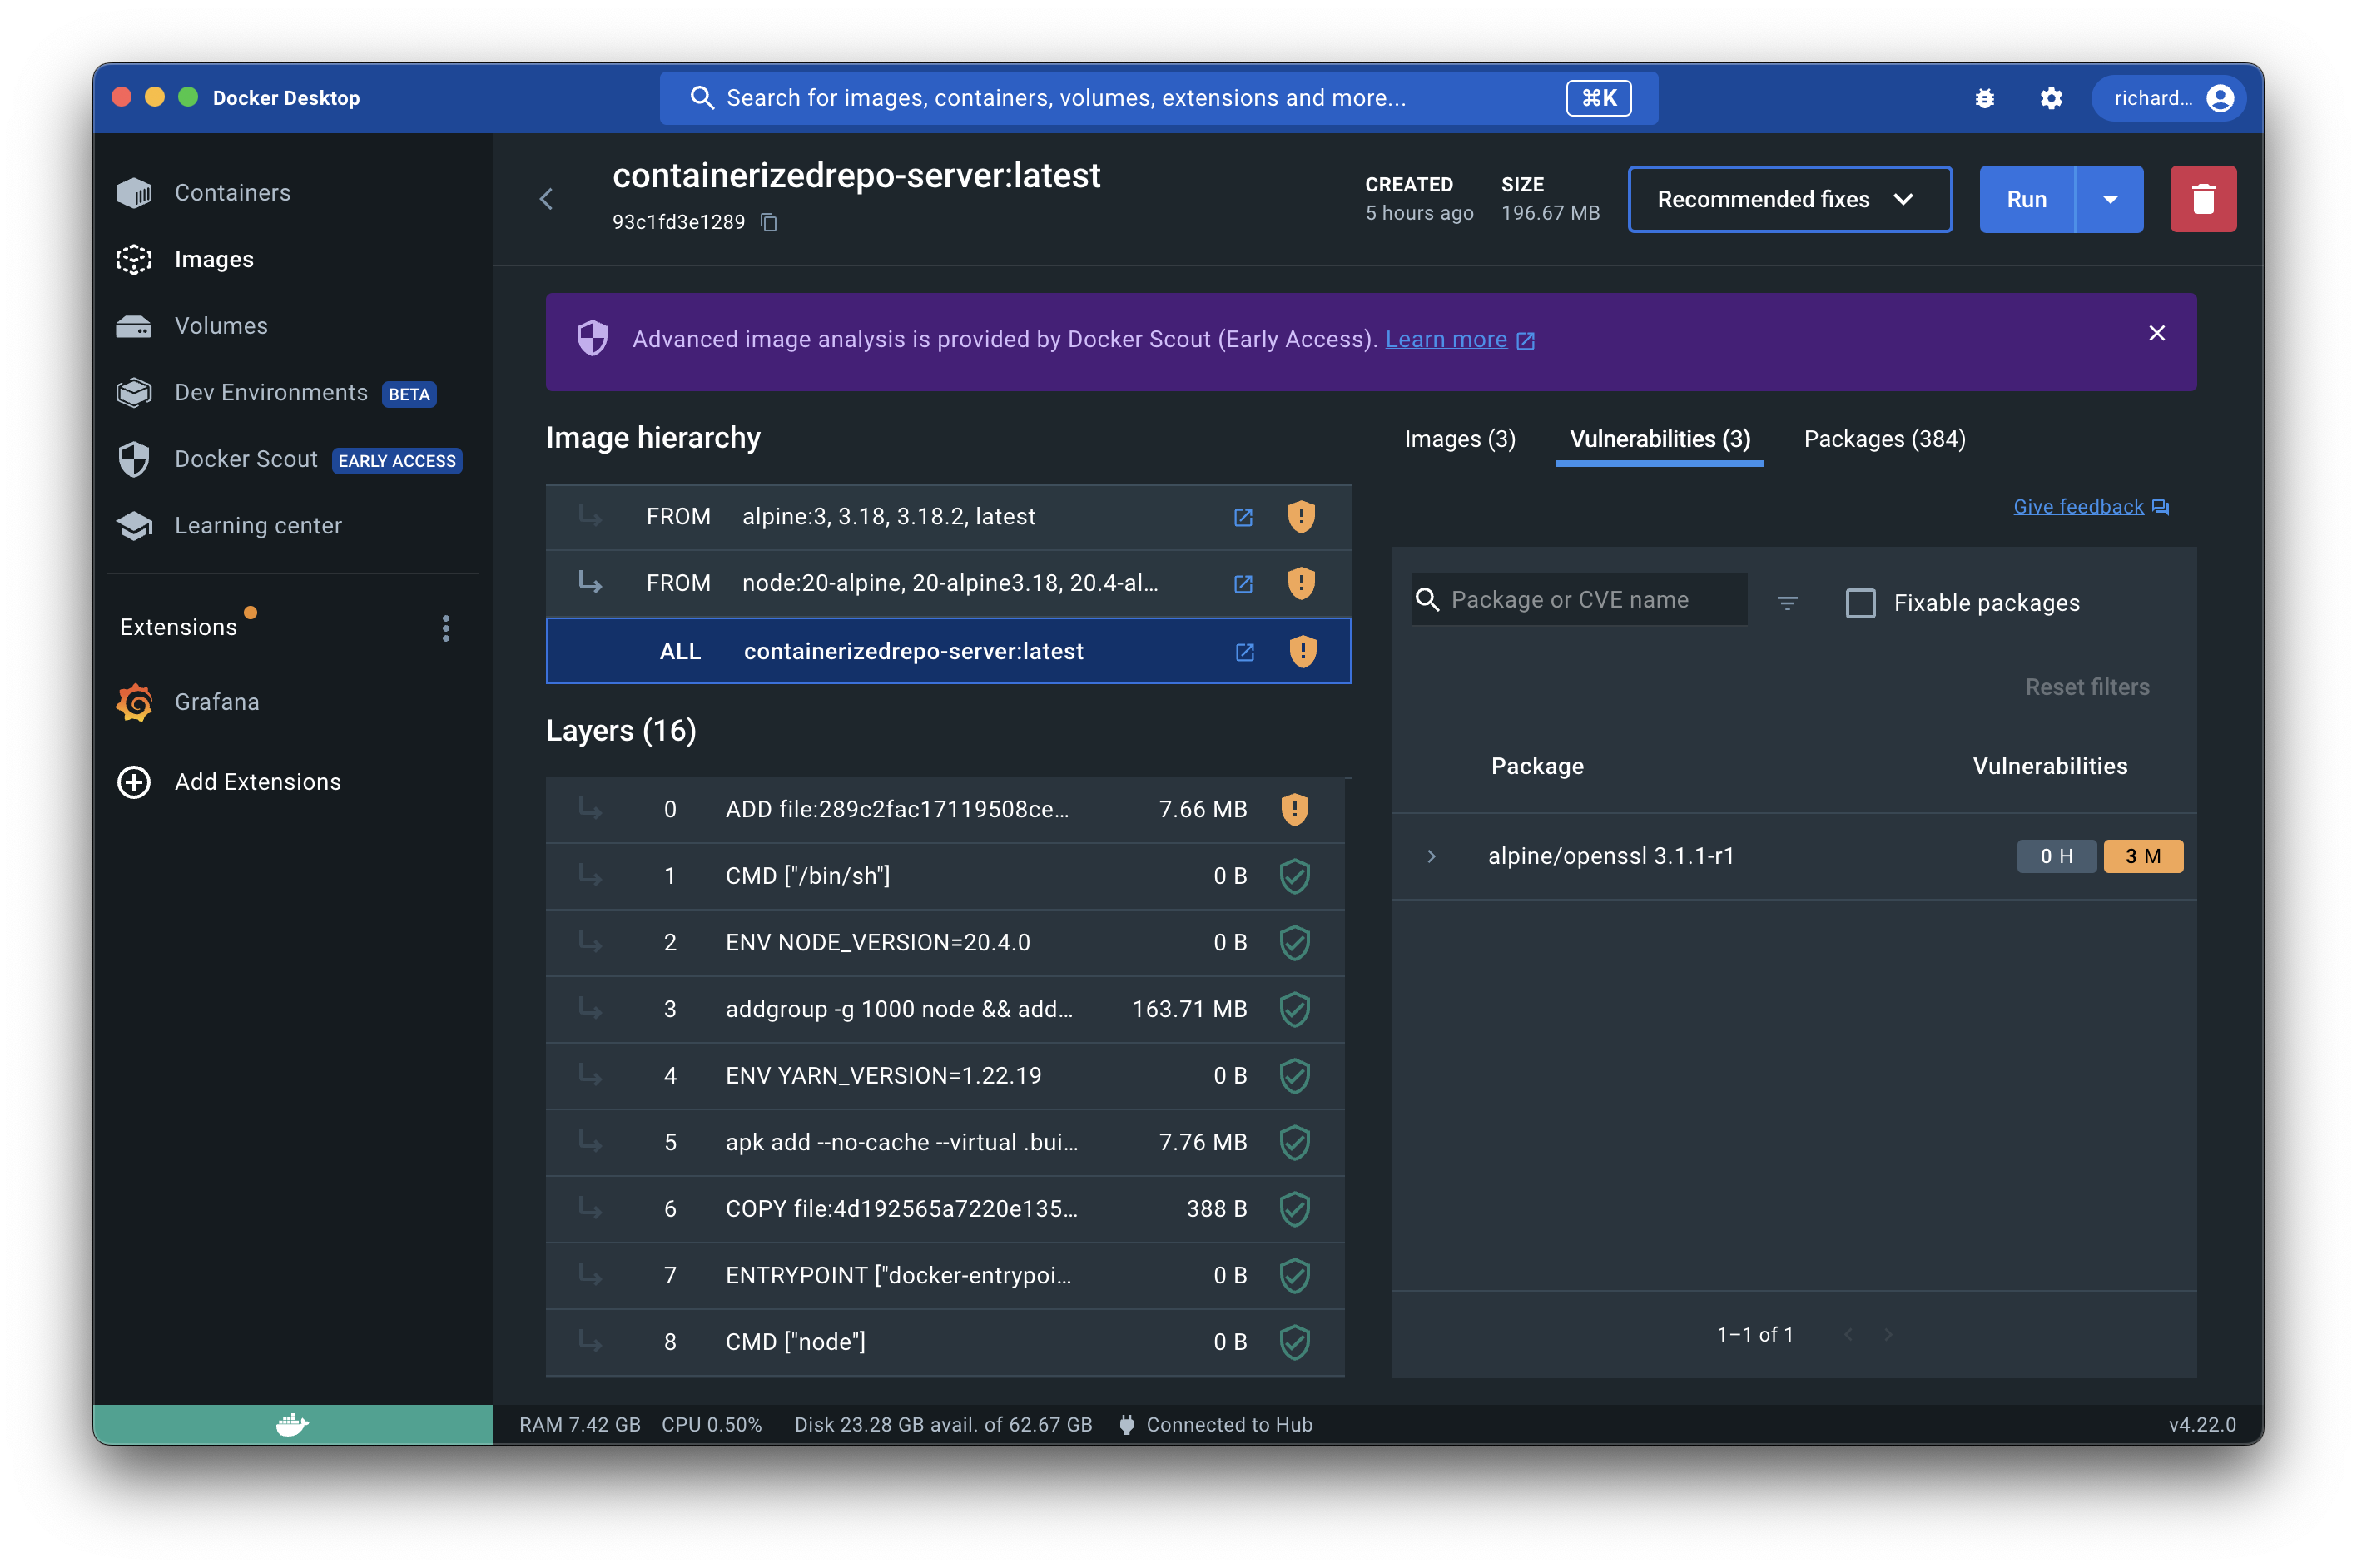Delete image with red trash button
This screenshot has height=1568, width=2357.
[x=2202, y=199]
